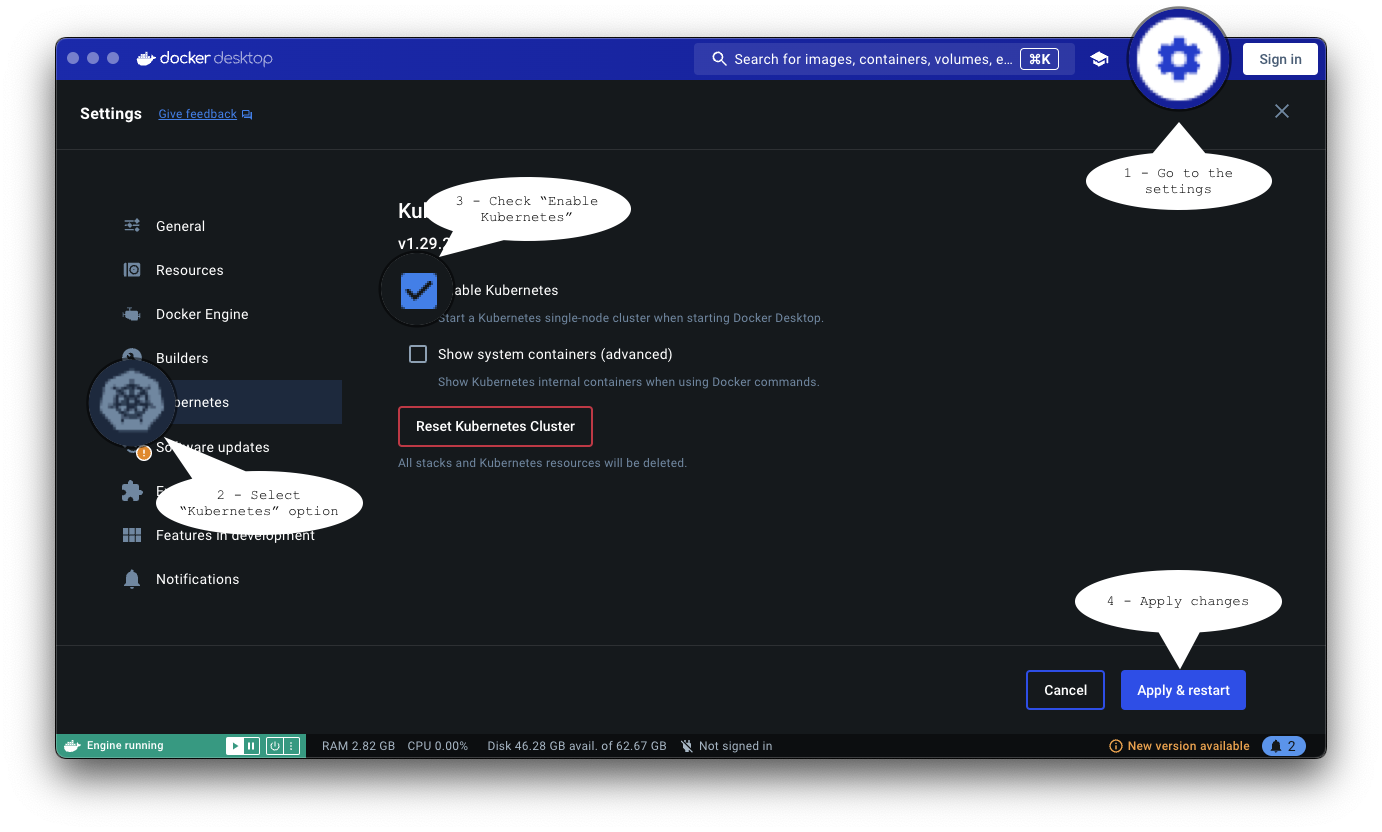Image resolution: width=1382 pixels, height=832 pixels.
Task: Click the info icon next to New version available
Action: tap(1116, 746)
